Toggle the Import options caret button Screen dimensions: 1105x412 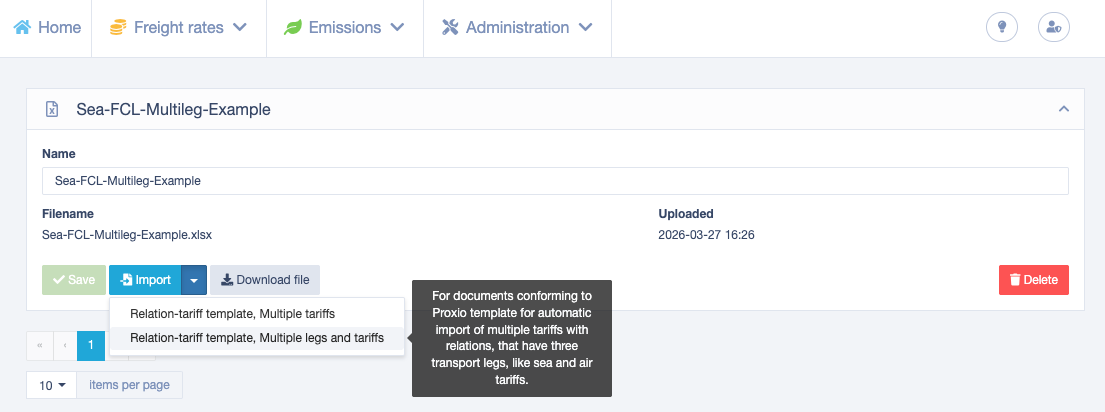(194, 280)
